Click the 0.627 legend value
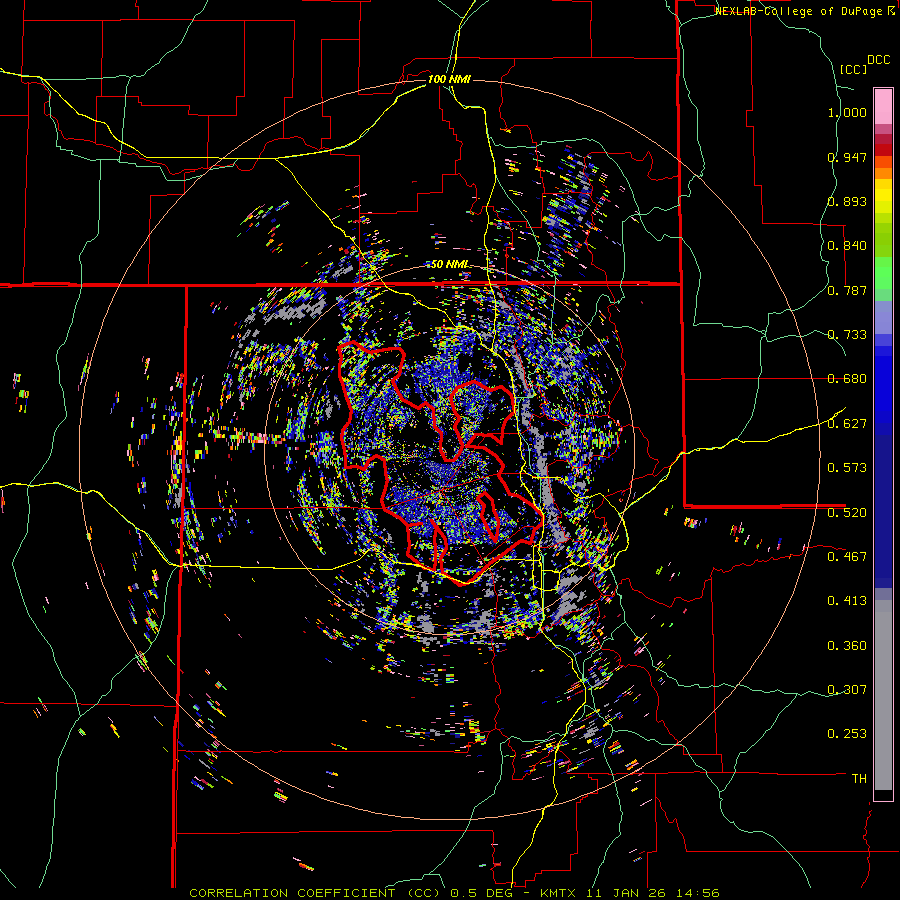 click(x=847, y=424)
